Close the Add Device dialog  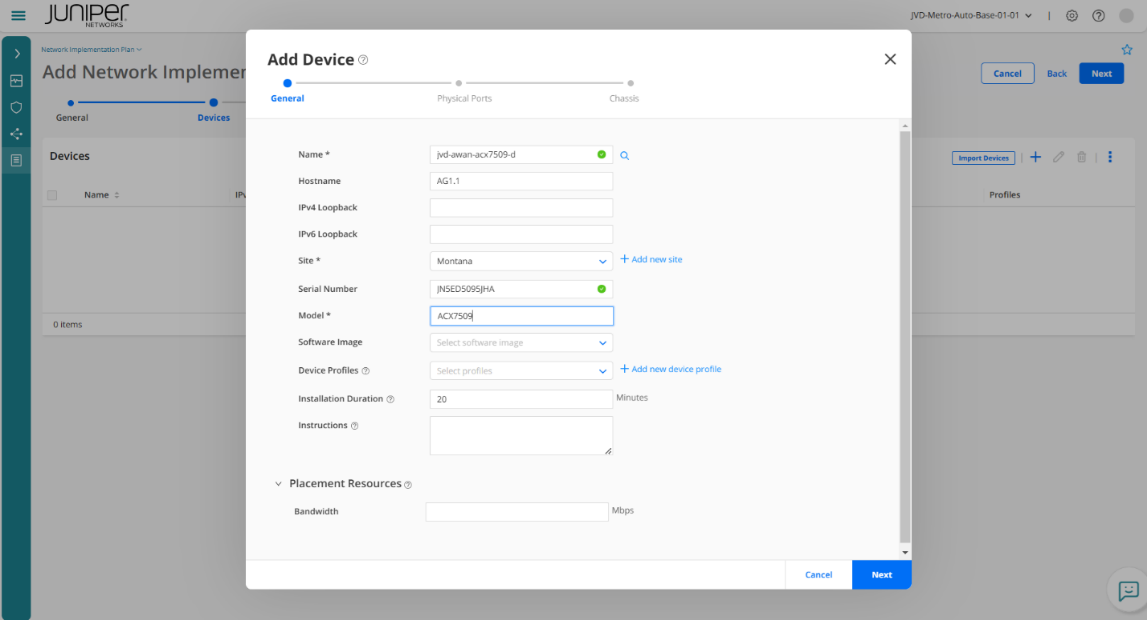890,59
